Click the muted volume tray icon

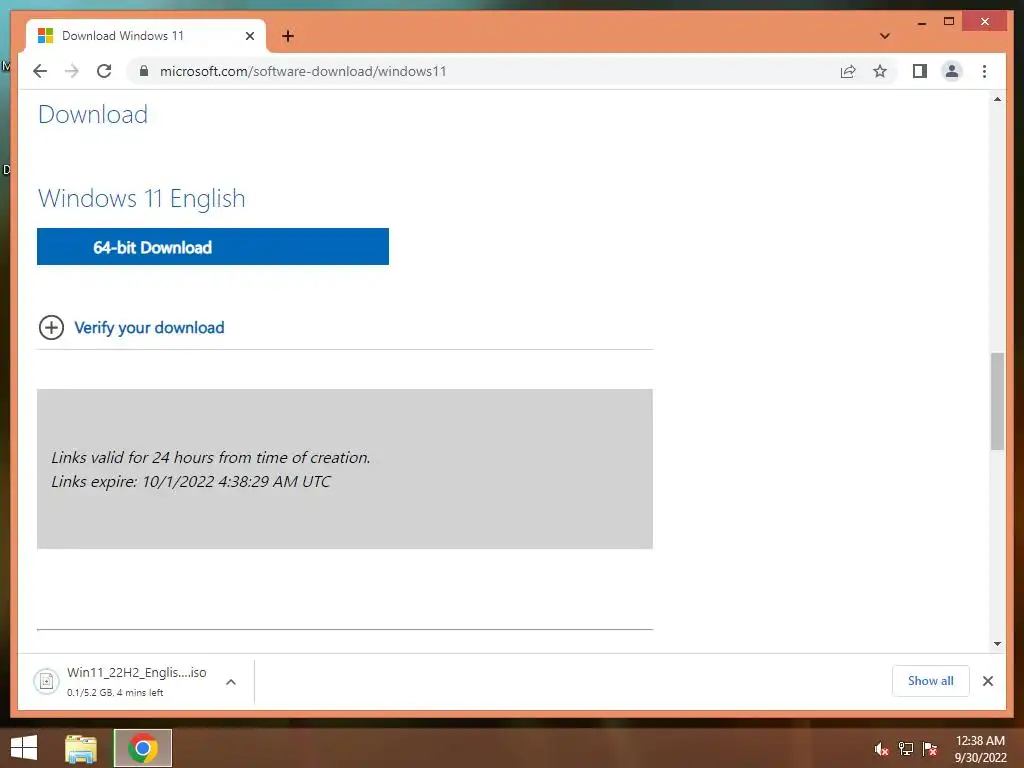pyautogui.click(x=882, y=749)
